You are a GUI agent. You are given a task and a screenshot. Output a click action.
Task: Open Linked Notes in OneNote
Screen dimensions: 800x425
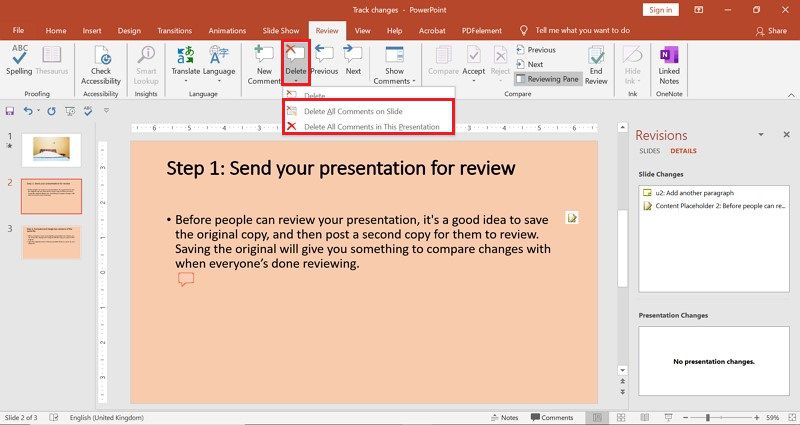(x=669, y=65)
